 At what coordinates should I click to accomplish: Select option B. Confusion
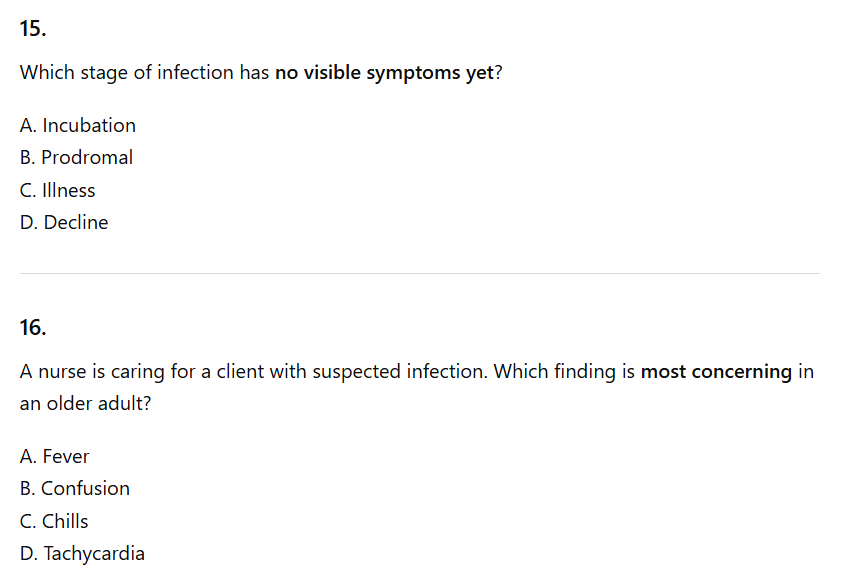75,488
